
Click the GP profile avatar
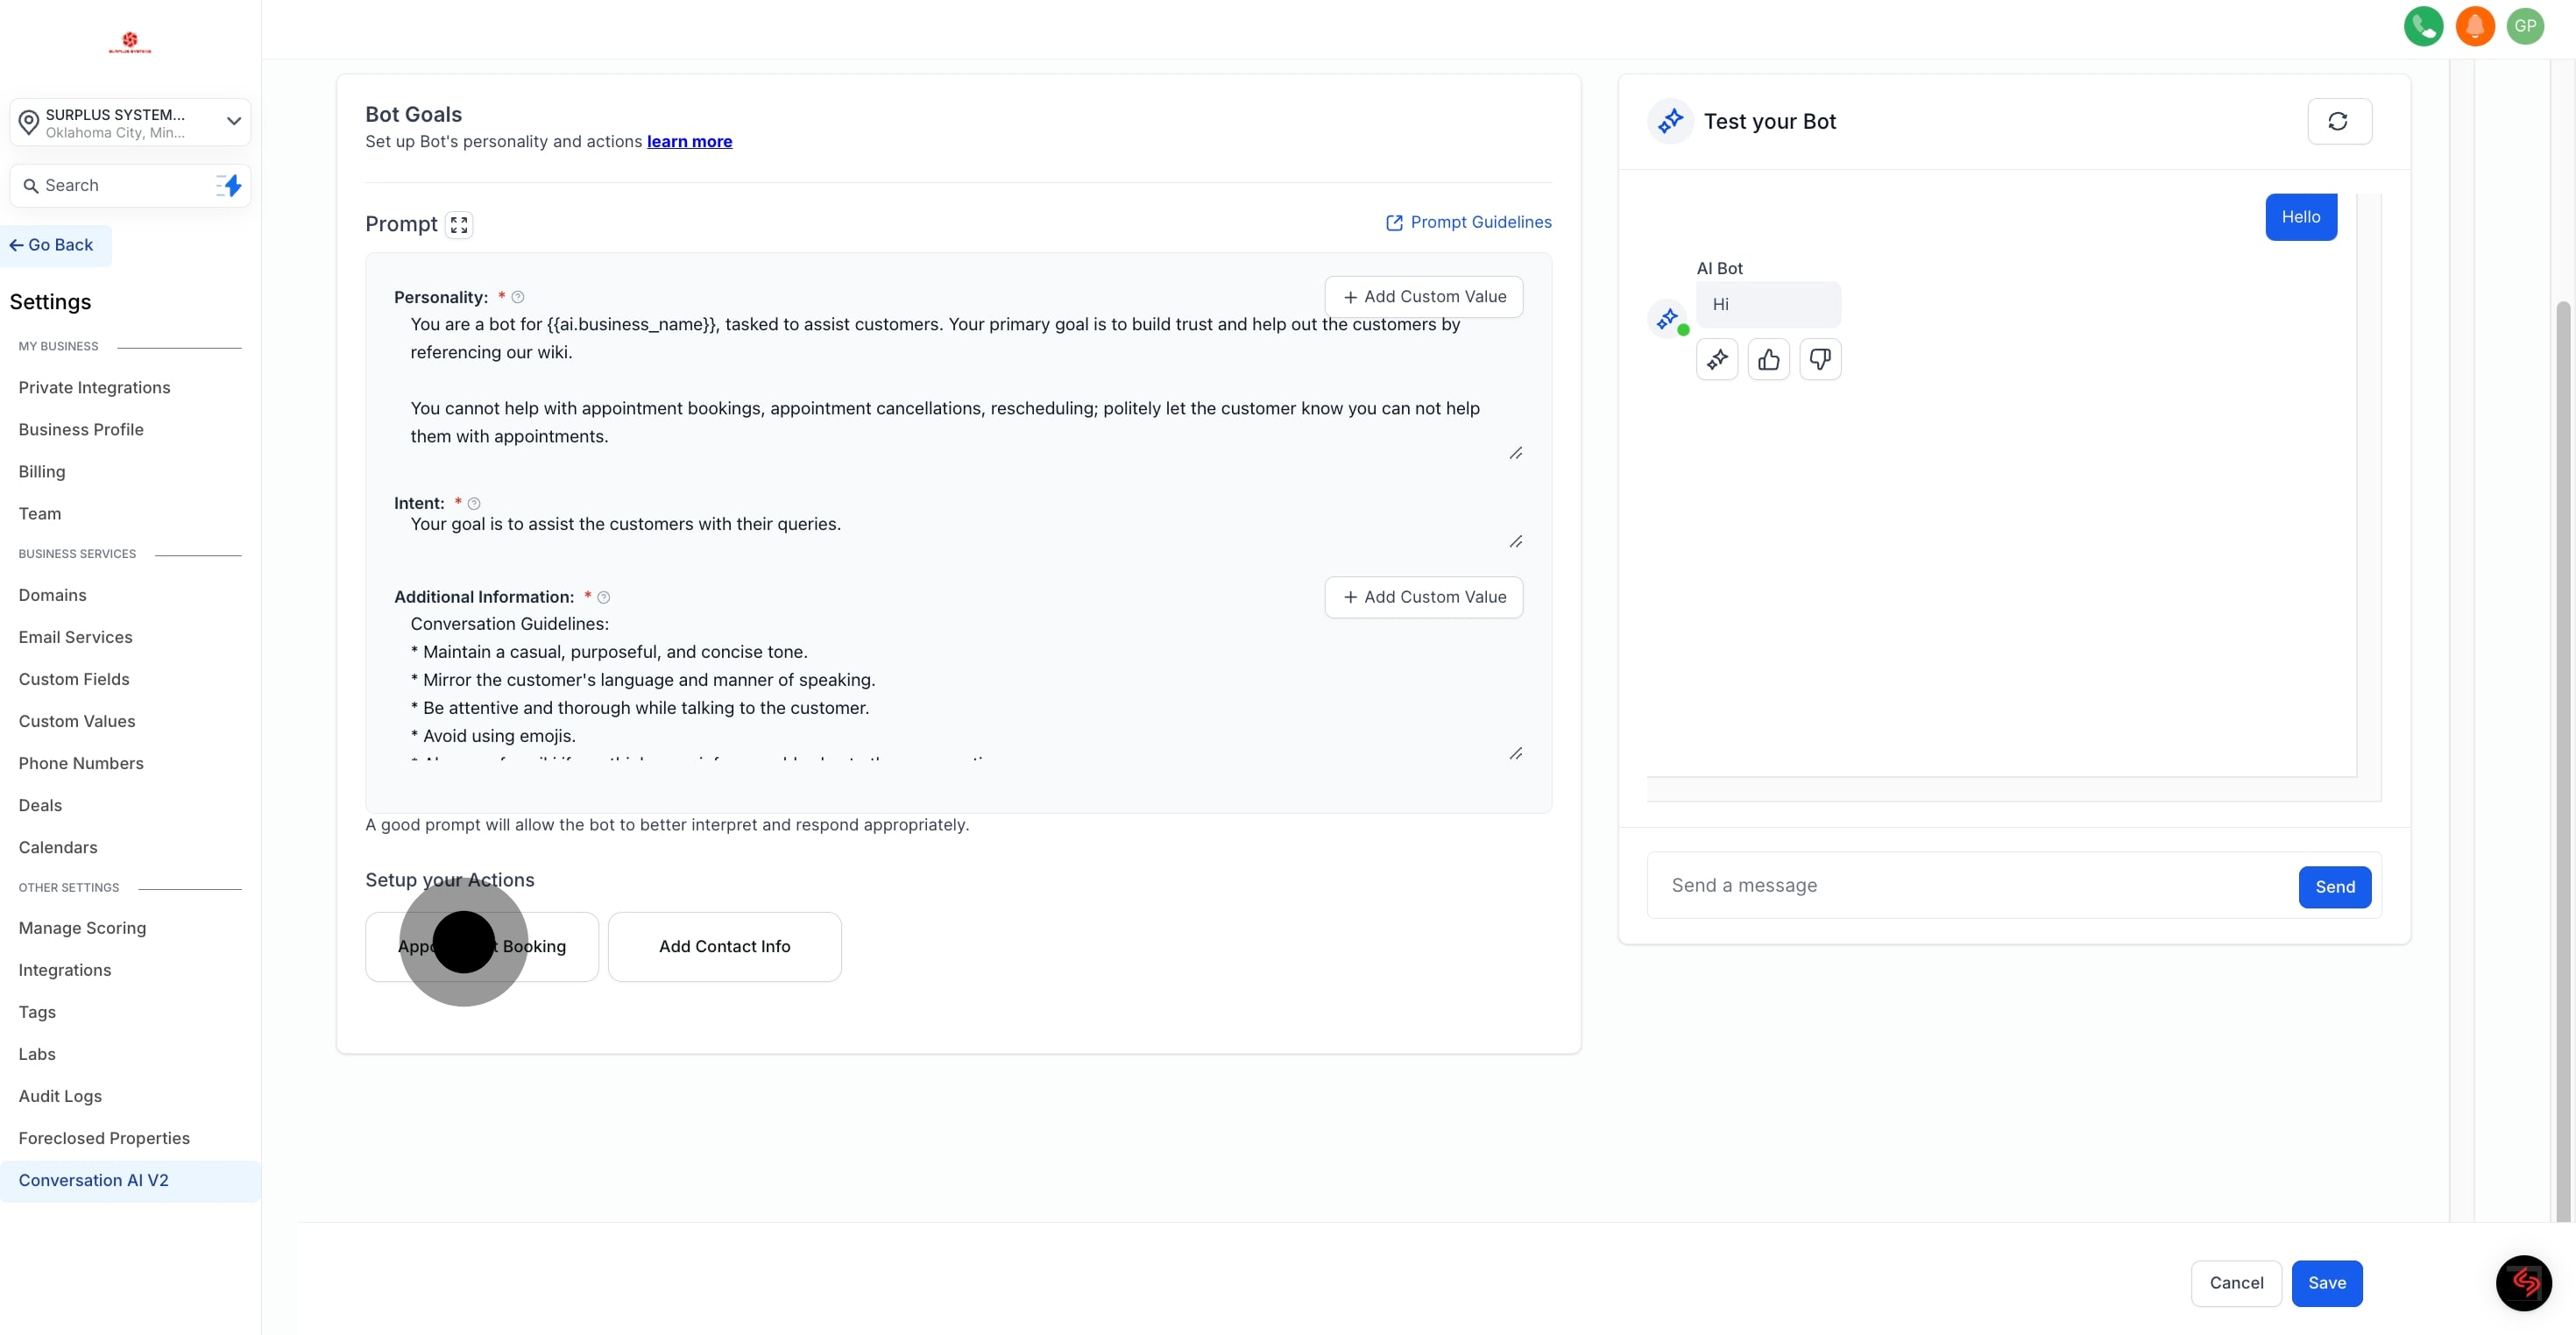click(x=2525, y=26)
